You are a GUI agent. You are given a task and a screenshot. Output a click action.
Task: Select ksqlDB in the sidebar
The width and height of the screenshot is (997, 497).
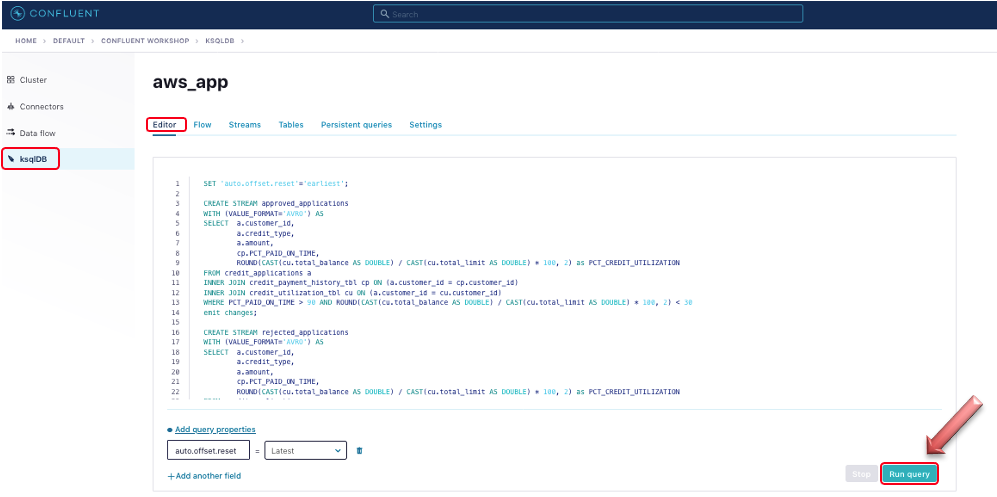point(67,159)
